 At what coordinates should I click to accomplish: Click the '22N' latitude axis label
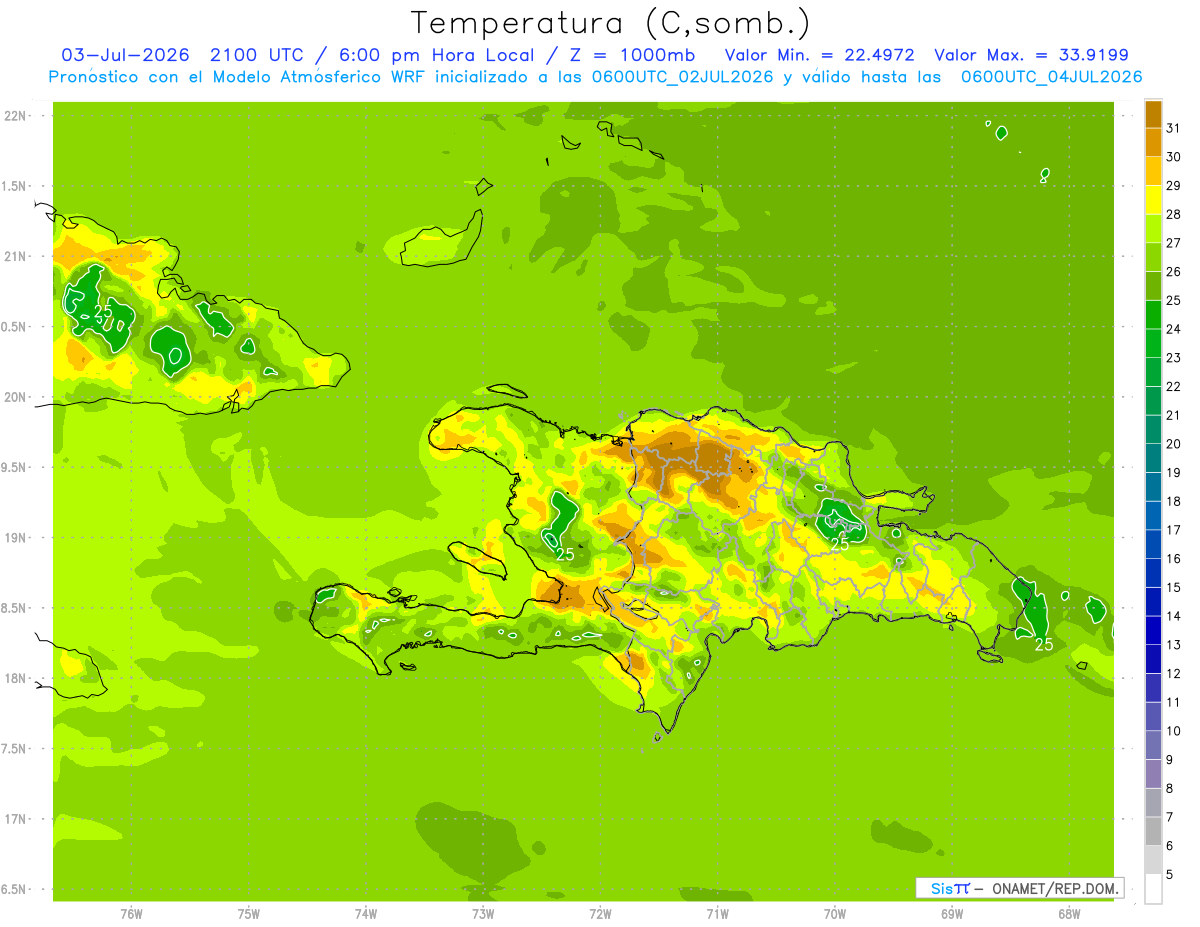[15, 116]
